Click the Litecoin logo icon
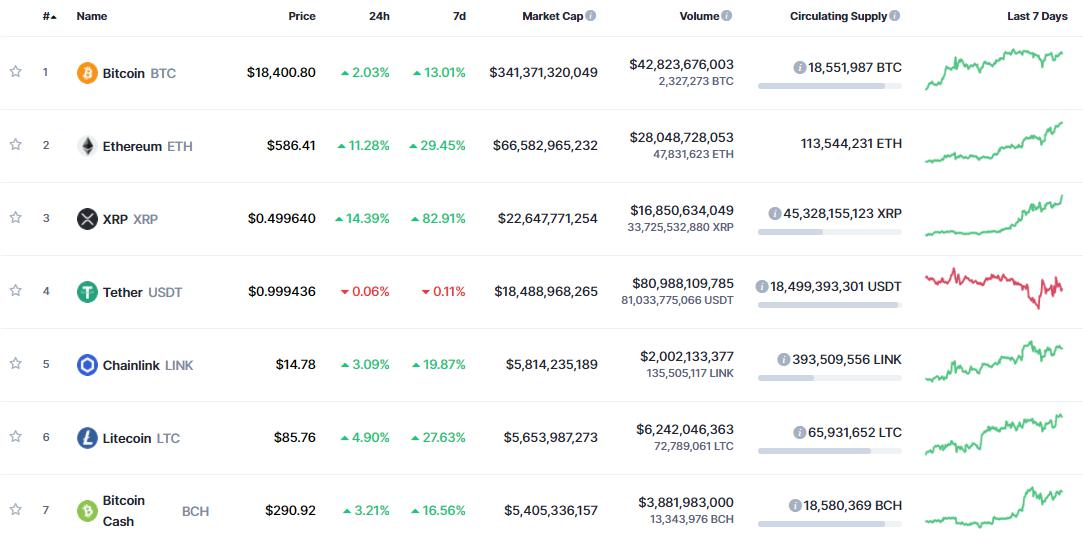This screenshot has height=545, width=1083. (87, 438)
